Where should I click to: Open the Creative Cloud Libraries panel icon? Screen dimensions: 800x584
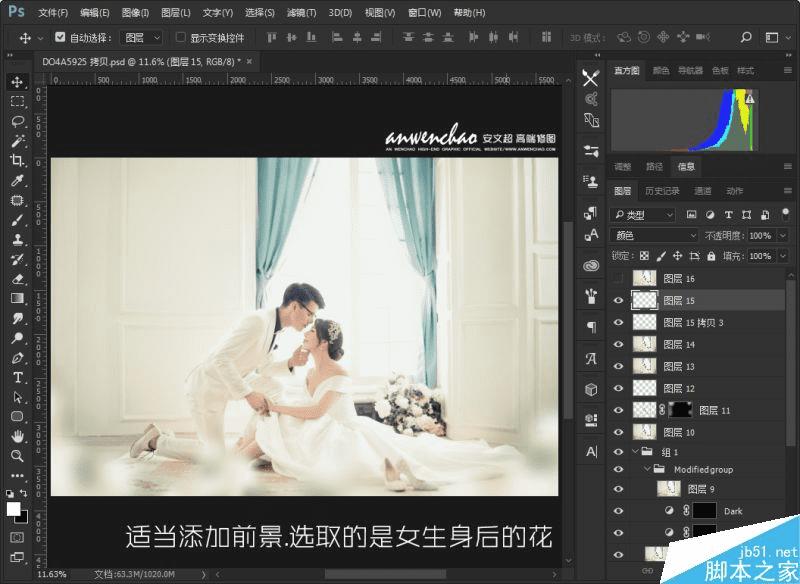(591, 265)
